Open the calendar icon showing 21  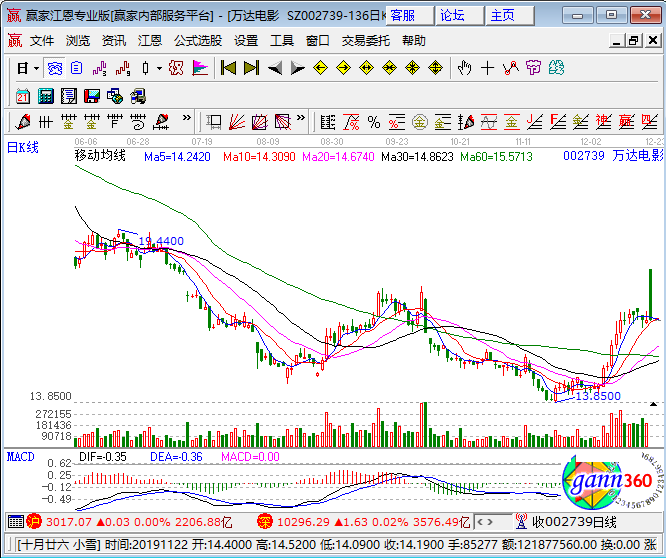[23, 96]
